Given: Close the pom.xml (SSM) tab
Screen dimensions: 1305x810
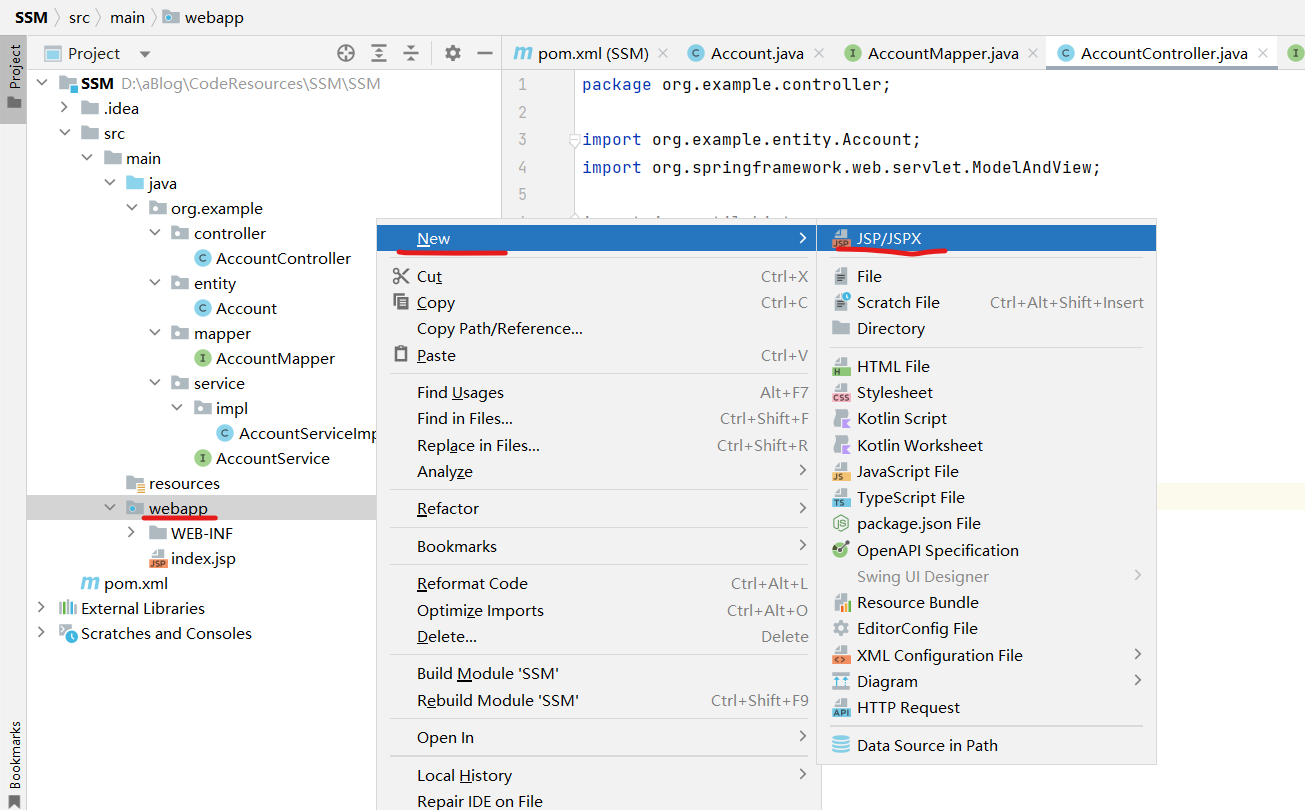Looking at the screenshot, I should [665, 53].
